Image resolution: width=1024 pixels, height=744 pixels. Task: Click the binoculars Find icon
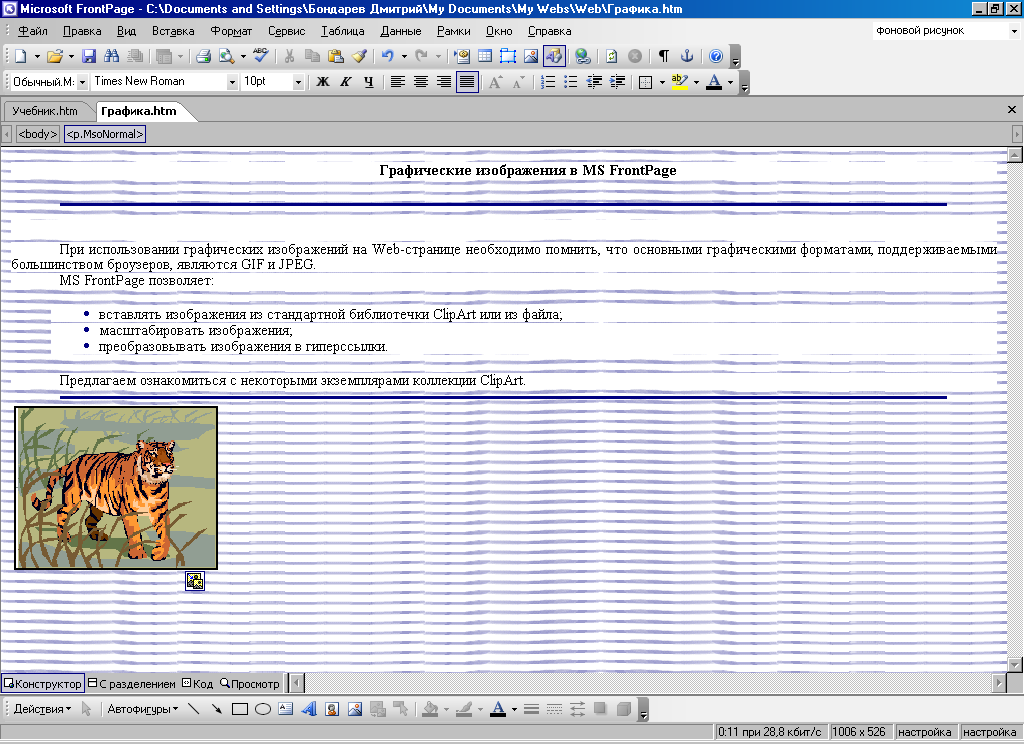click(x=112, y=56)
